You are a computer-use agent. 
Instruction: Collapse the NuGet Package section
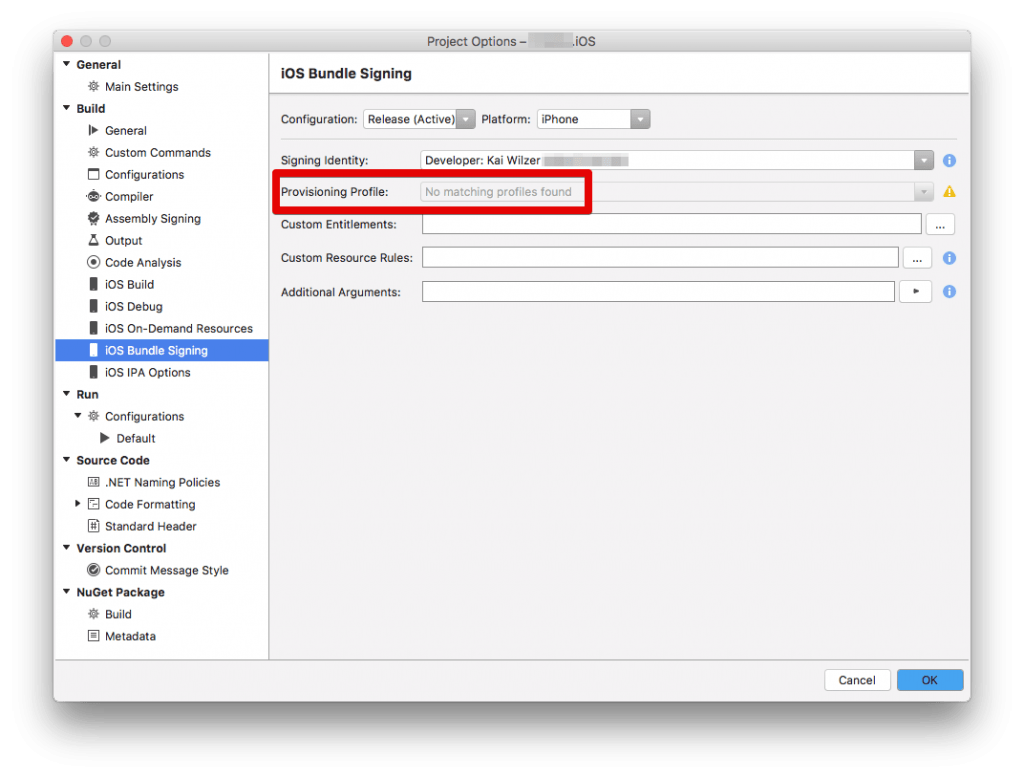(x=67, y=592)
